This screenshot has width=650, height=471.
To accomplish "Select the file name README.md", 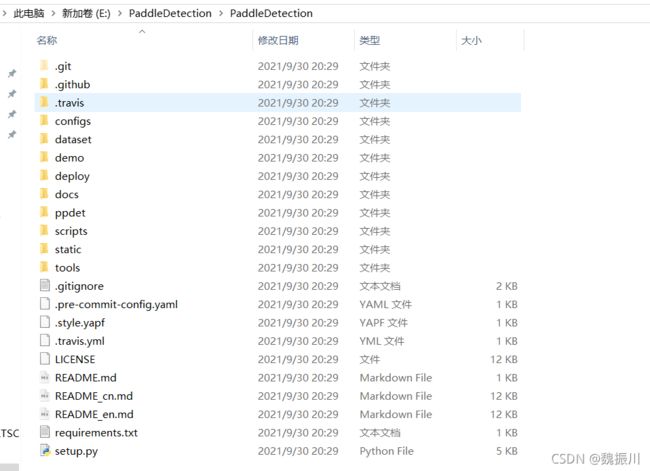I will (85, 378).
